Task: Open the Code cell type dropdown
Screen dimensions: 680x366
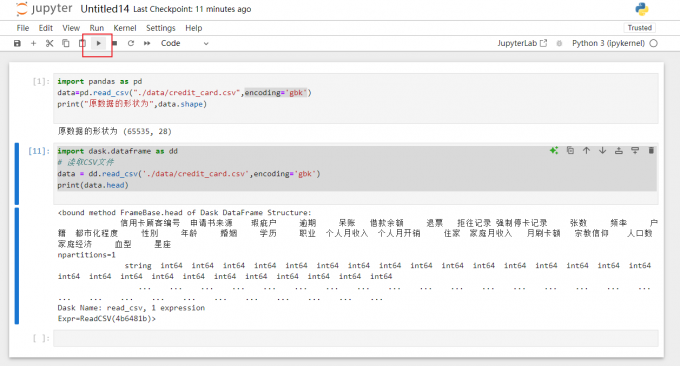Action: tap(184, 43)
